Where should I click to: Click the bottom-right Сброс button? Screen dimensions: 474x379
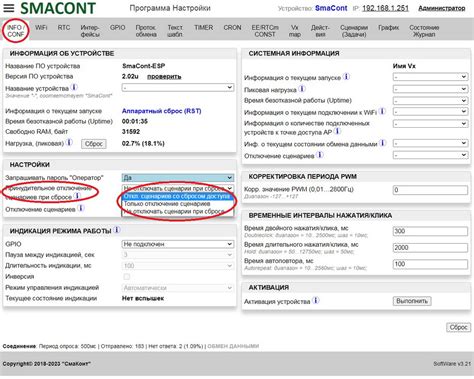click(x=458, y=327)
